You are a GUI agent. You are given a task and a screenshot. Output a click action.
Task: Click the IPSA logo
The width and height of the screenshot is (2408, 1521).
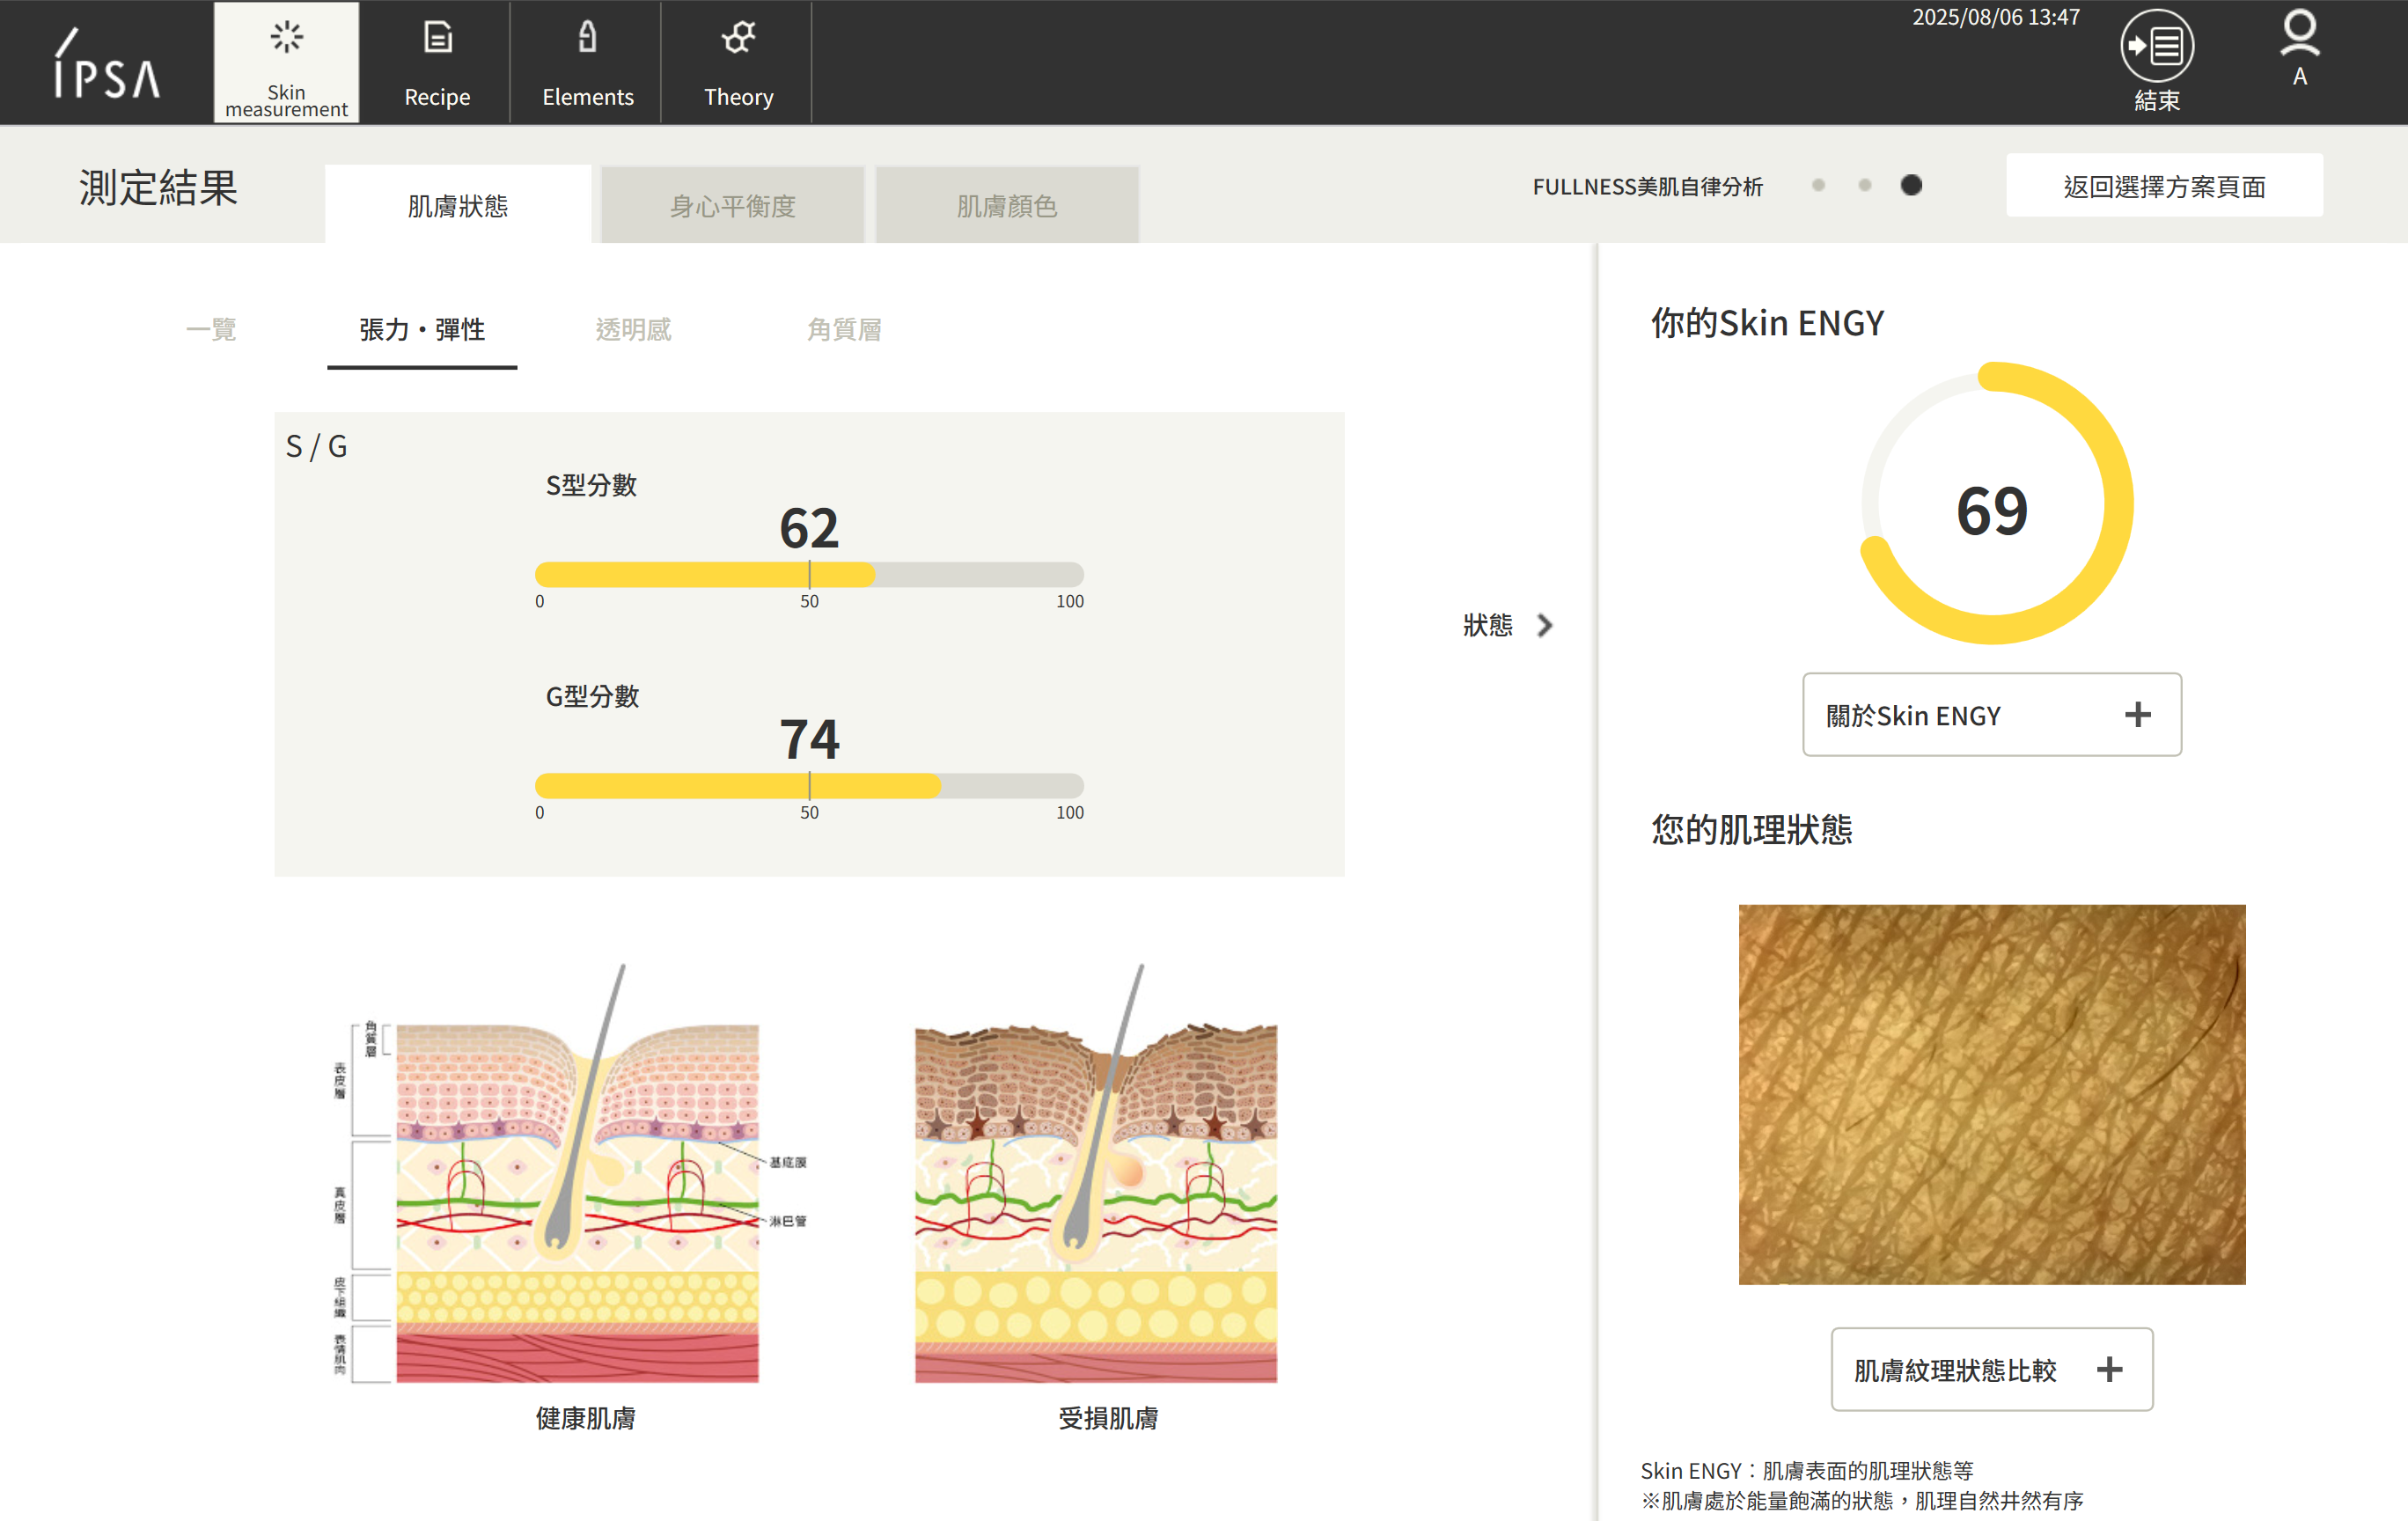[x=106, y=65]
